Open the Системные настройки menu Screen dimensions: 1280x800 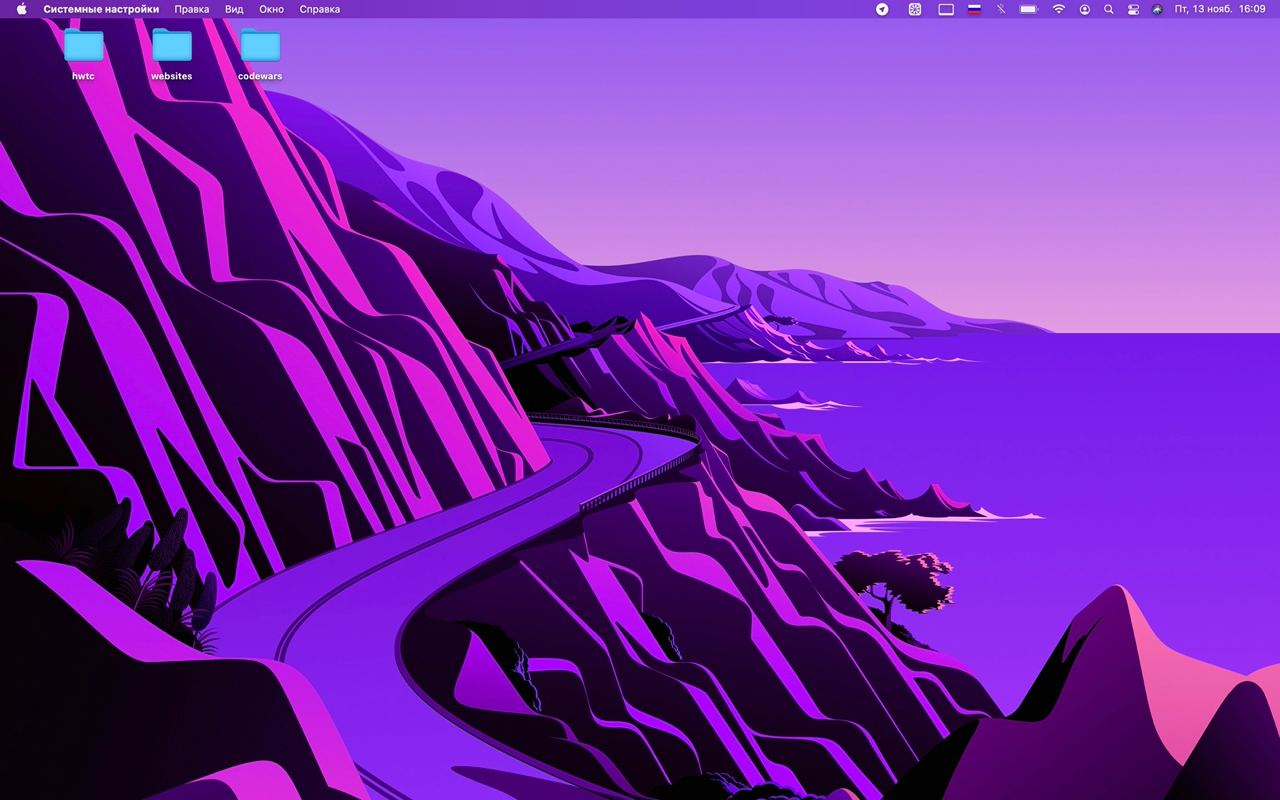pos(101,9)
